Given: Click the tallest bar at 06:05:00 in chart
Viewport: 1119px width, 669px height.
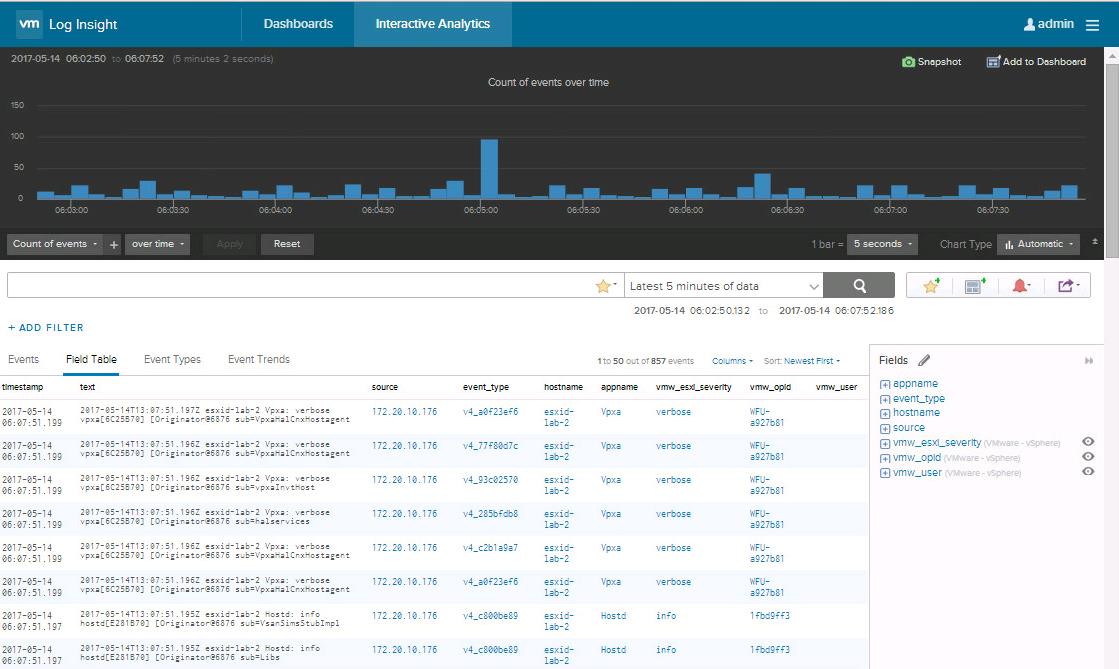Looking at the screenshot, I should click(x=489, y=168).
